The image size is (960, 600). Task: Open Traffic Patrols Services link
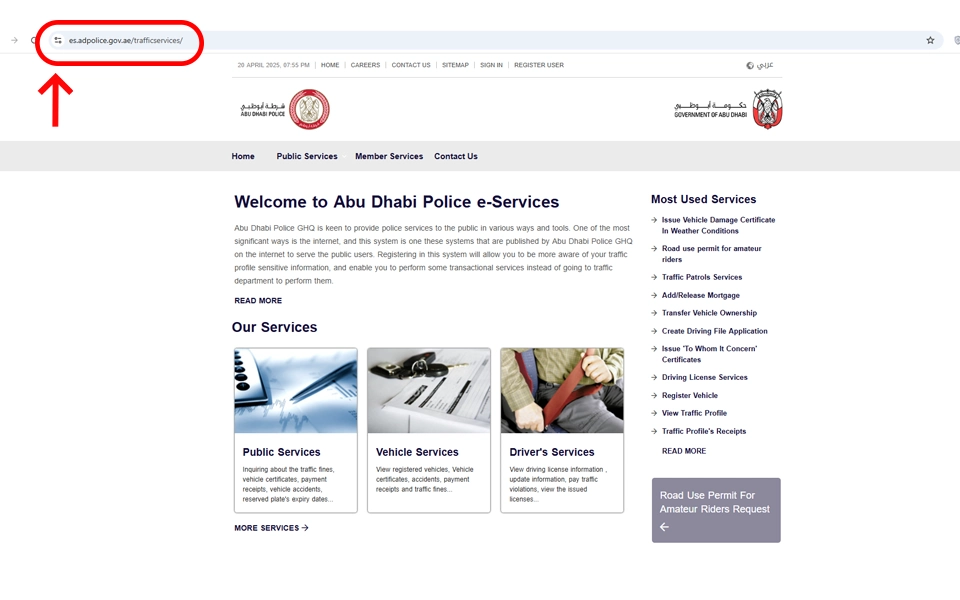coord(702,277)
